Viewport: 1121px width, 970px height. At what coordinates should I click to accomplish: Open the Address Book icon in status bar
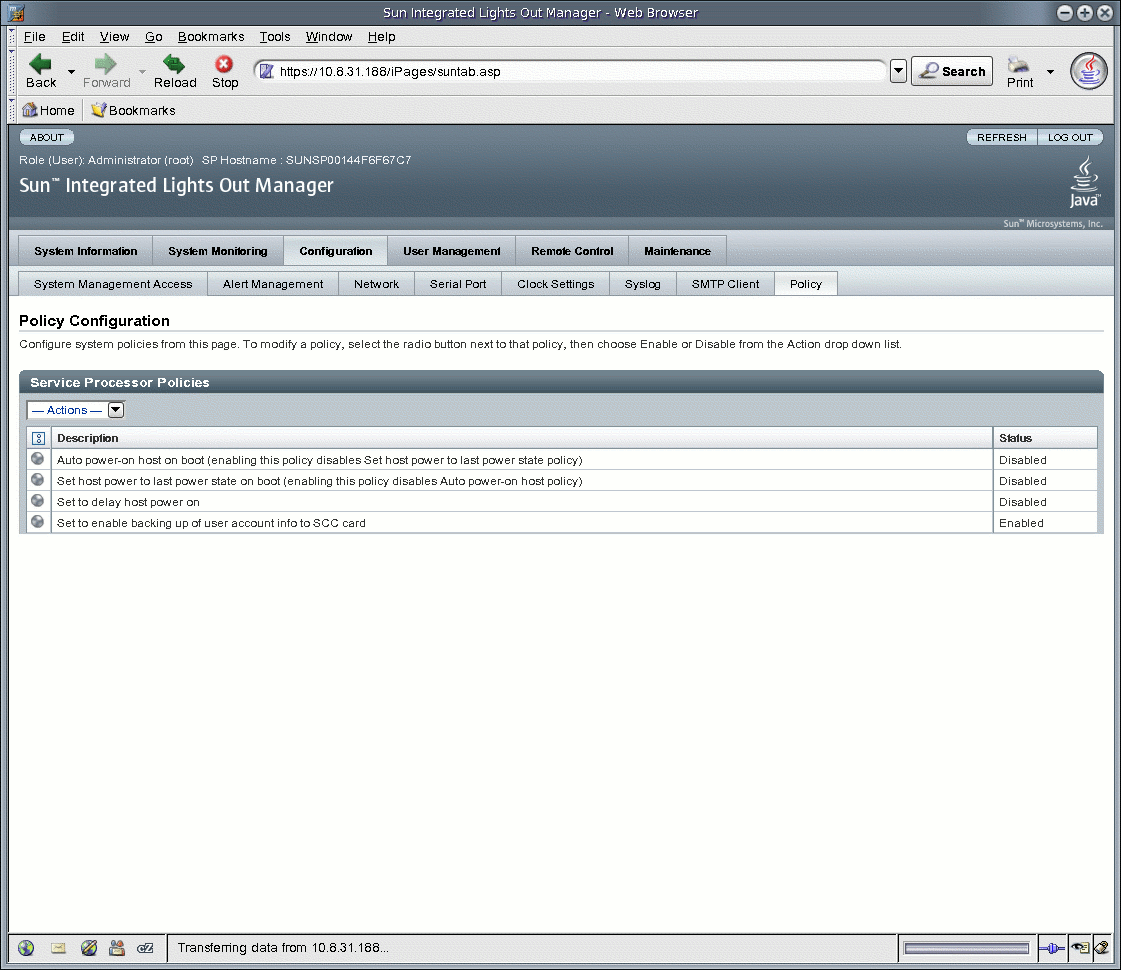[x=117, y=948]
